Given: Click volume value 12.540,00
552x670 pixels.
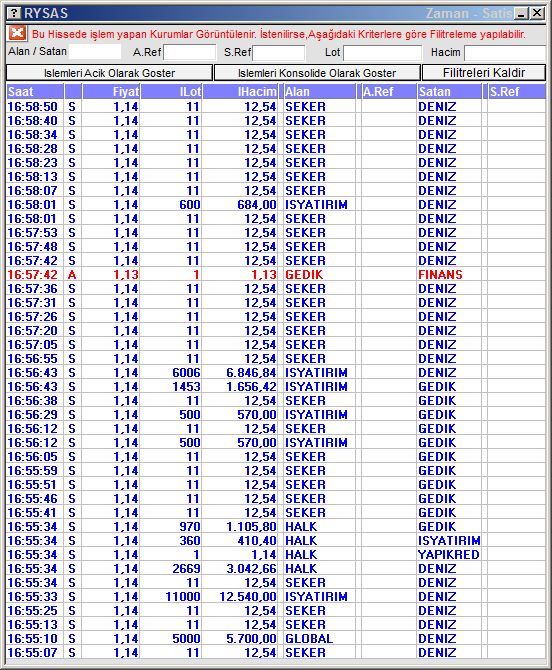Looking at the screenshot, I should click(x=248, y=597).
